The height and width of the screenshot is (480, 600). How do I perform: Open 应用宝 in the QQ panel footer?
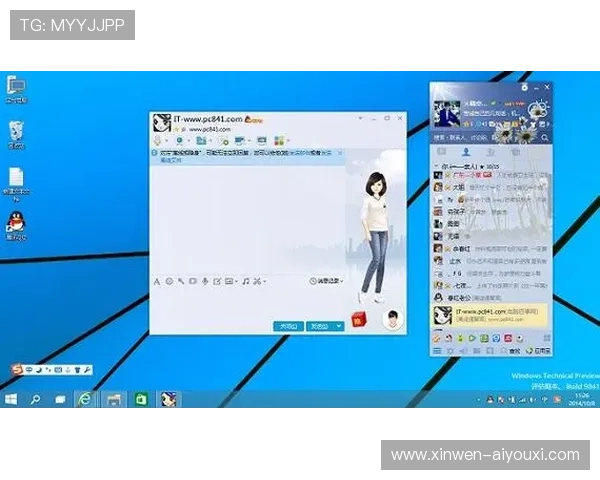click(x=538, y=351)
